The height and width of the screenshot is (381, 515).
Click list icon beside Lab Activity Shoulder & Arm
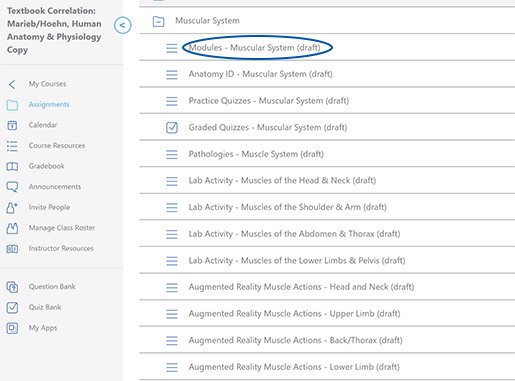coord(172,207)
